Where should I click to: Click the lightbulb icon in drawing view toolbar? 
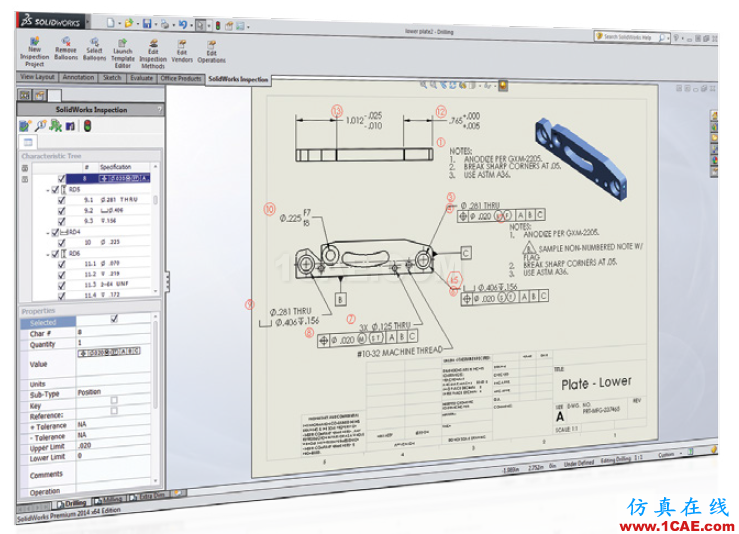click(503, 86)
